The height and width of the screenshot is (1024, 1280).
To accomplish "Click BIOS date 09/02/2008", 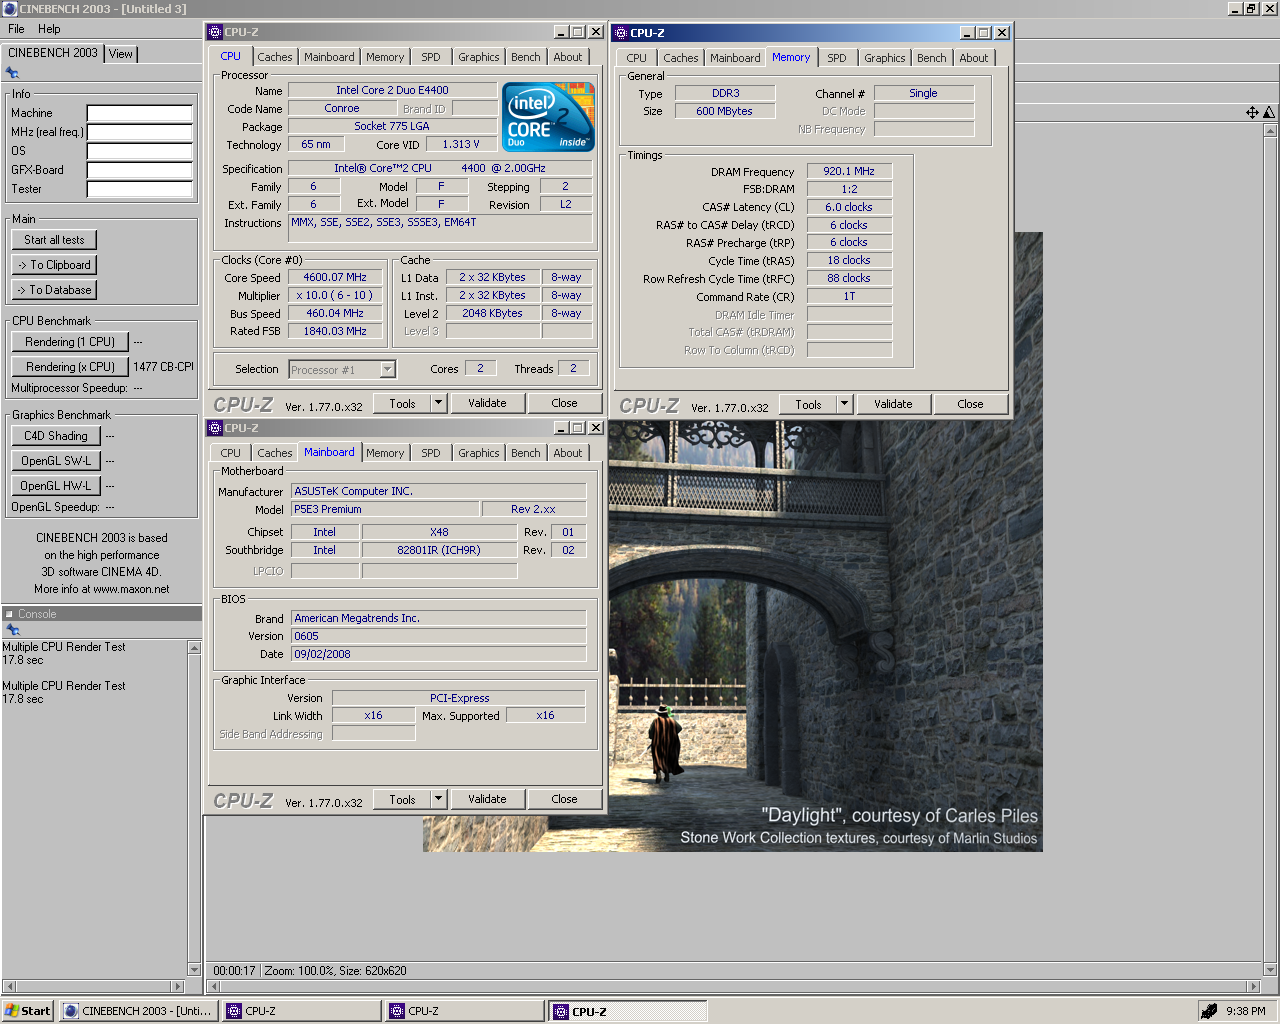I will (438, 654).
